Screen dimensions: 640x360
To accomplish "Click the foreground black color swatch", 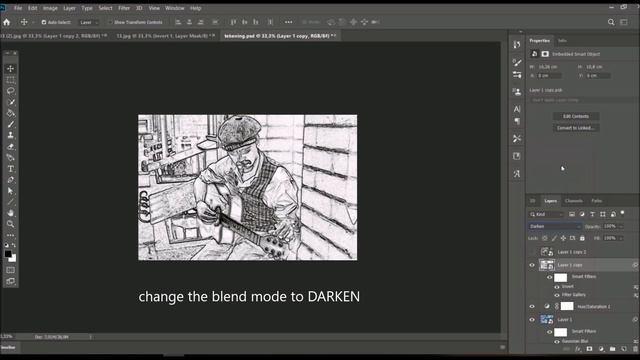I will (x=8, y=254).
